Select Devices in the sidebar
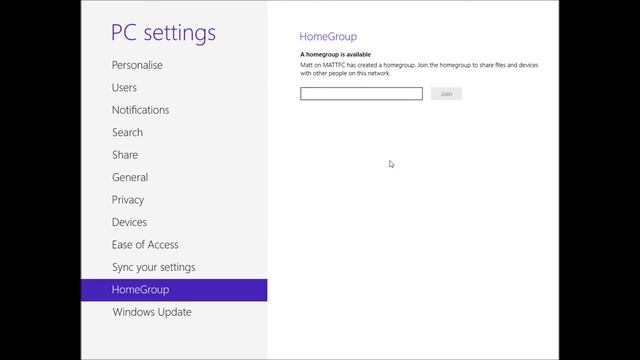Image resolution: width=640 pixels, height=360 pixels. pos(129,222)
